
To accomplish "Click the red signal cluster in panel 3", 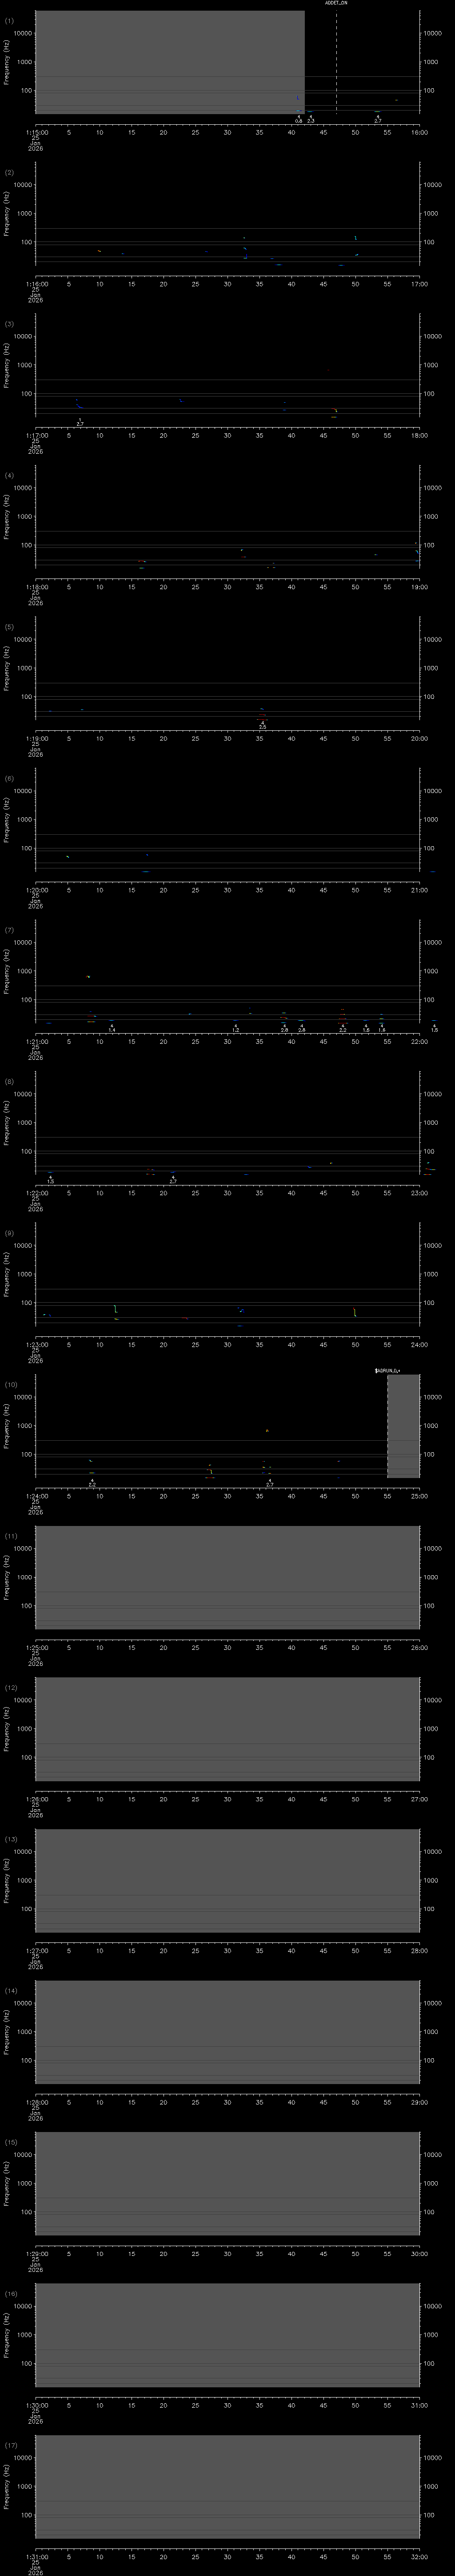I will point(335,410).
